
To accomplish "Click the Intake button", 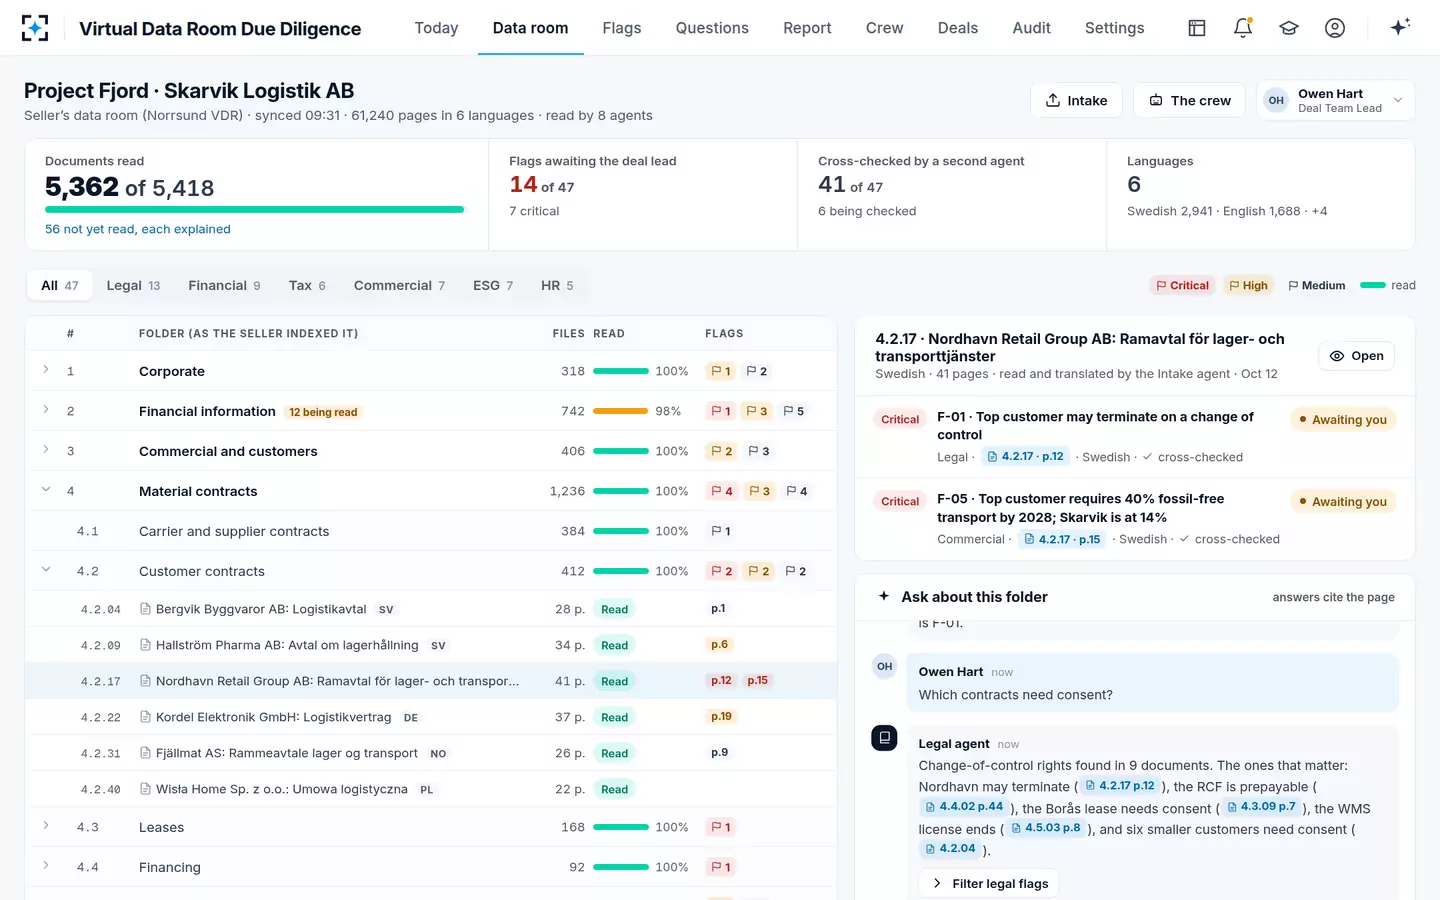I will pos(1077,100).
